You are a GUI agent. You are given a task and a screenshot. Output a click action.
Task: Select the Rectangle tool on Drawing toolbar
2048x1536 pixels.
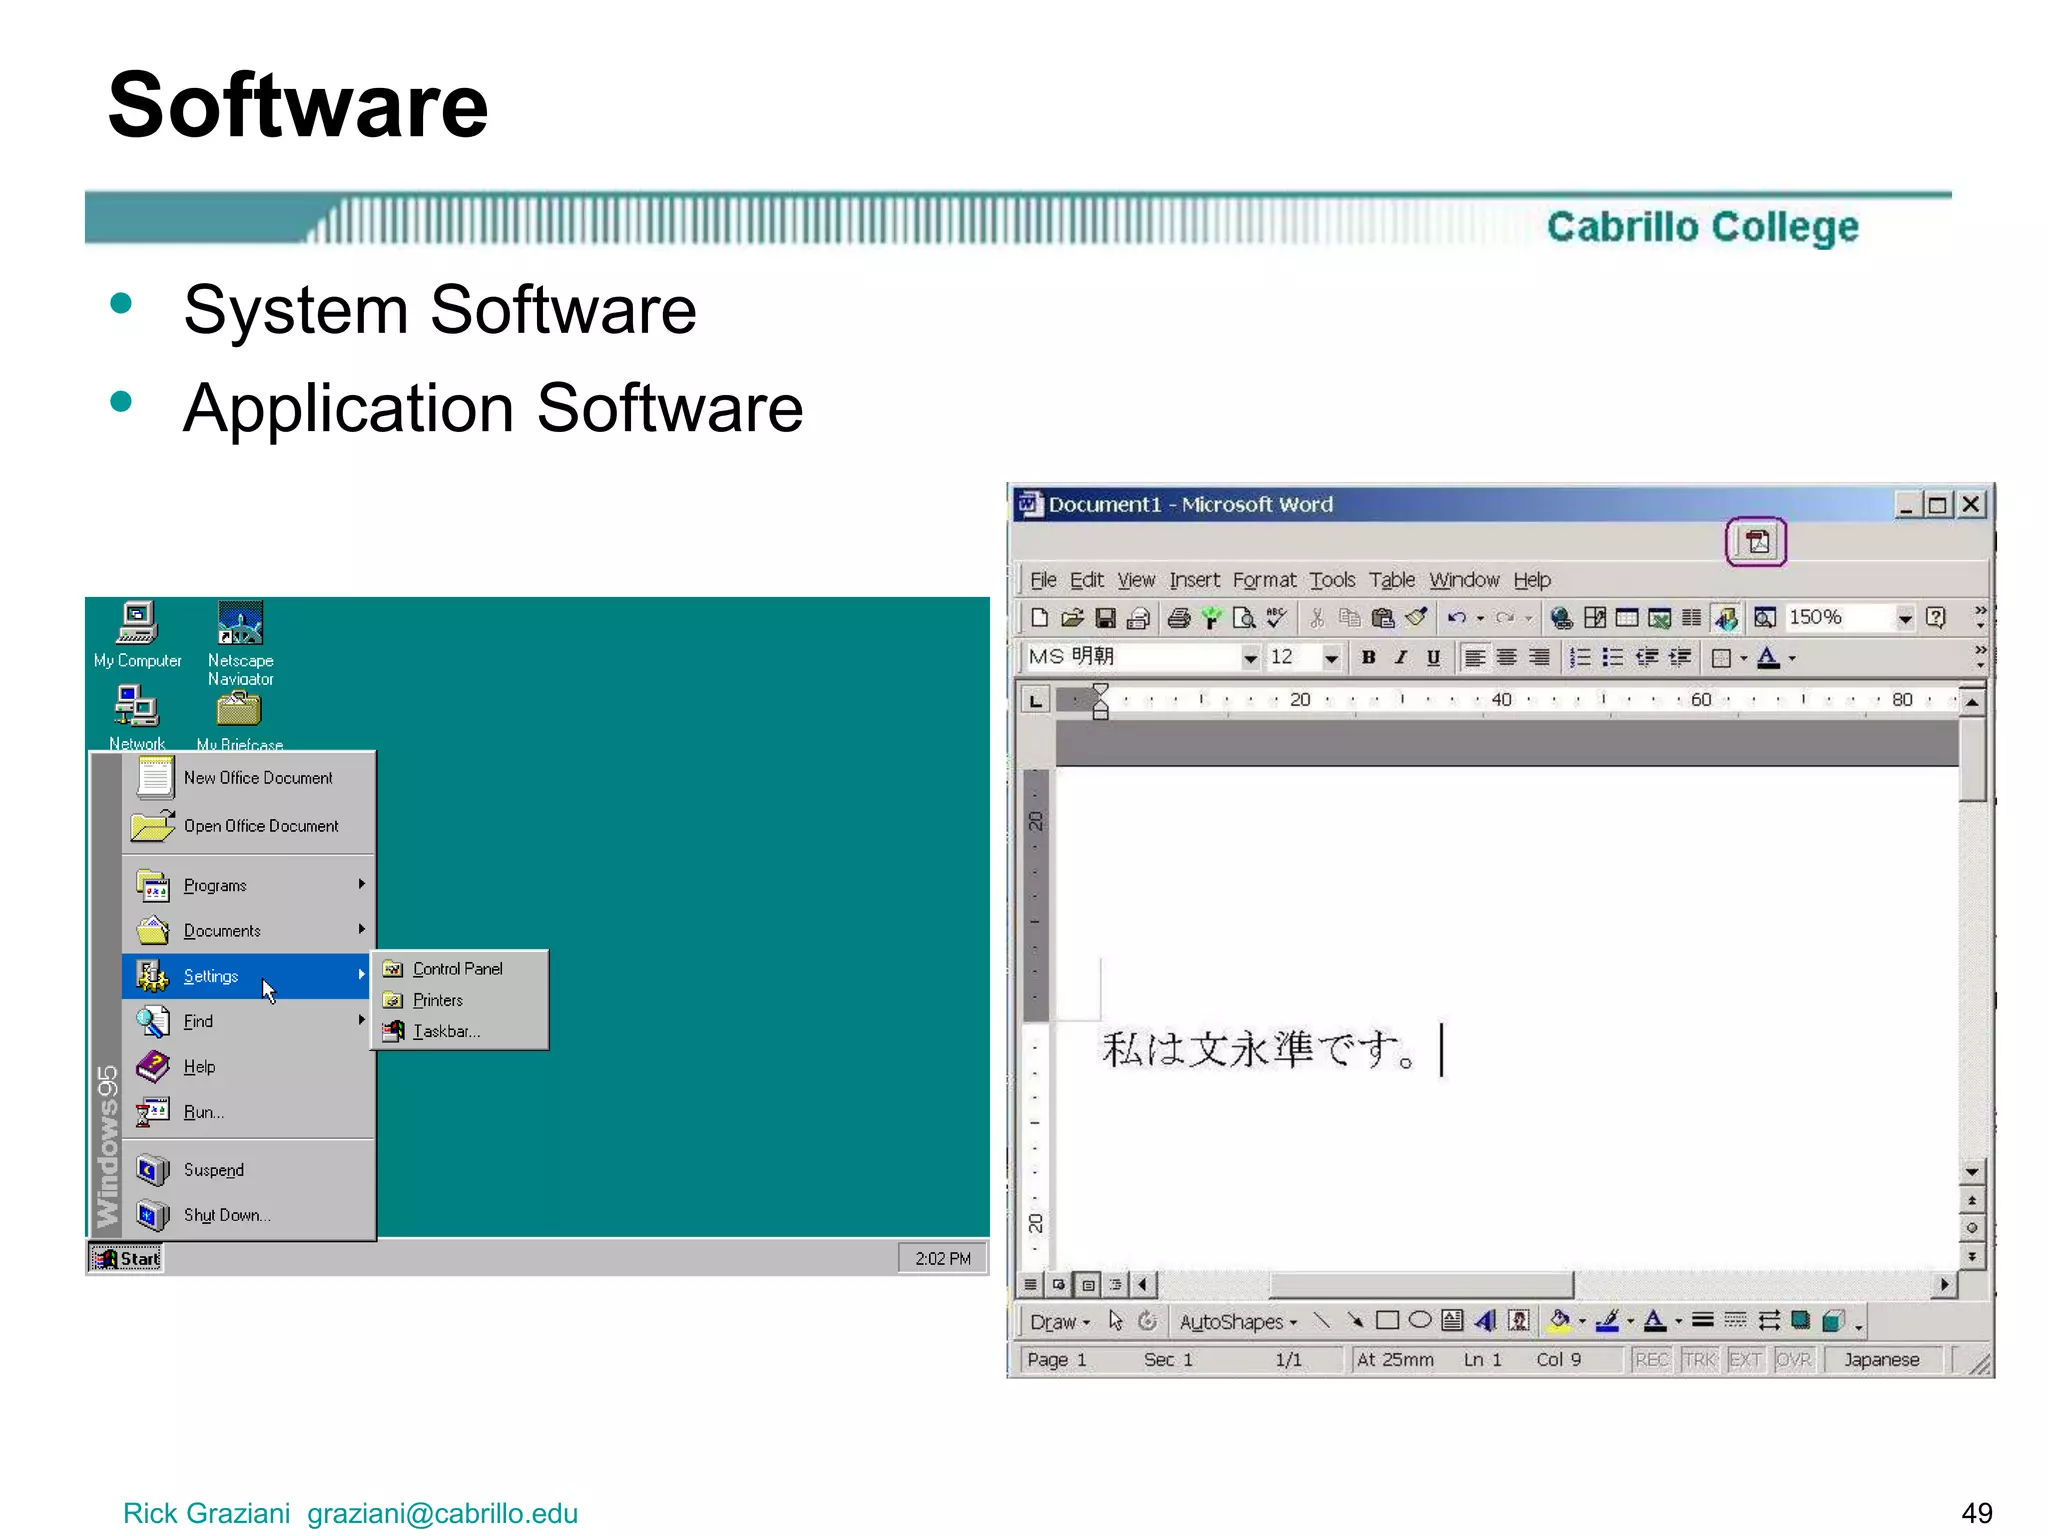(1387, 1321)
